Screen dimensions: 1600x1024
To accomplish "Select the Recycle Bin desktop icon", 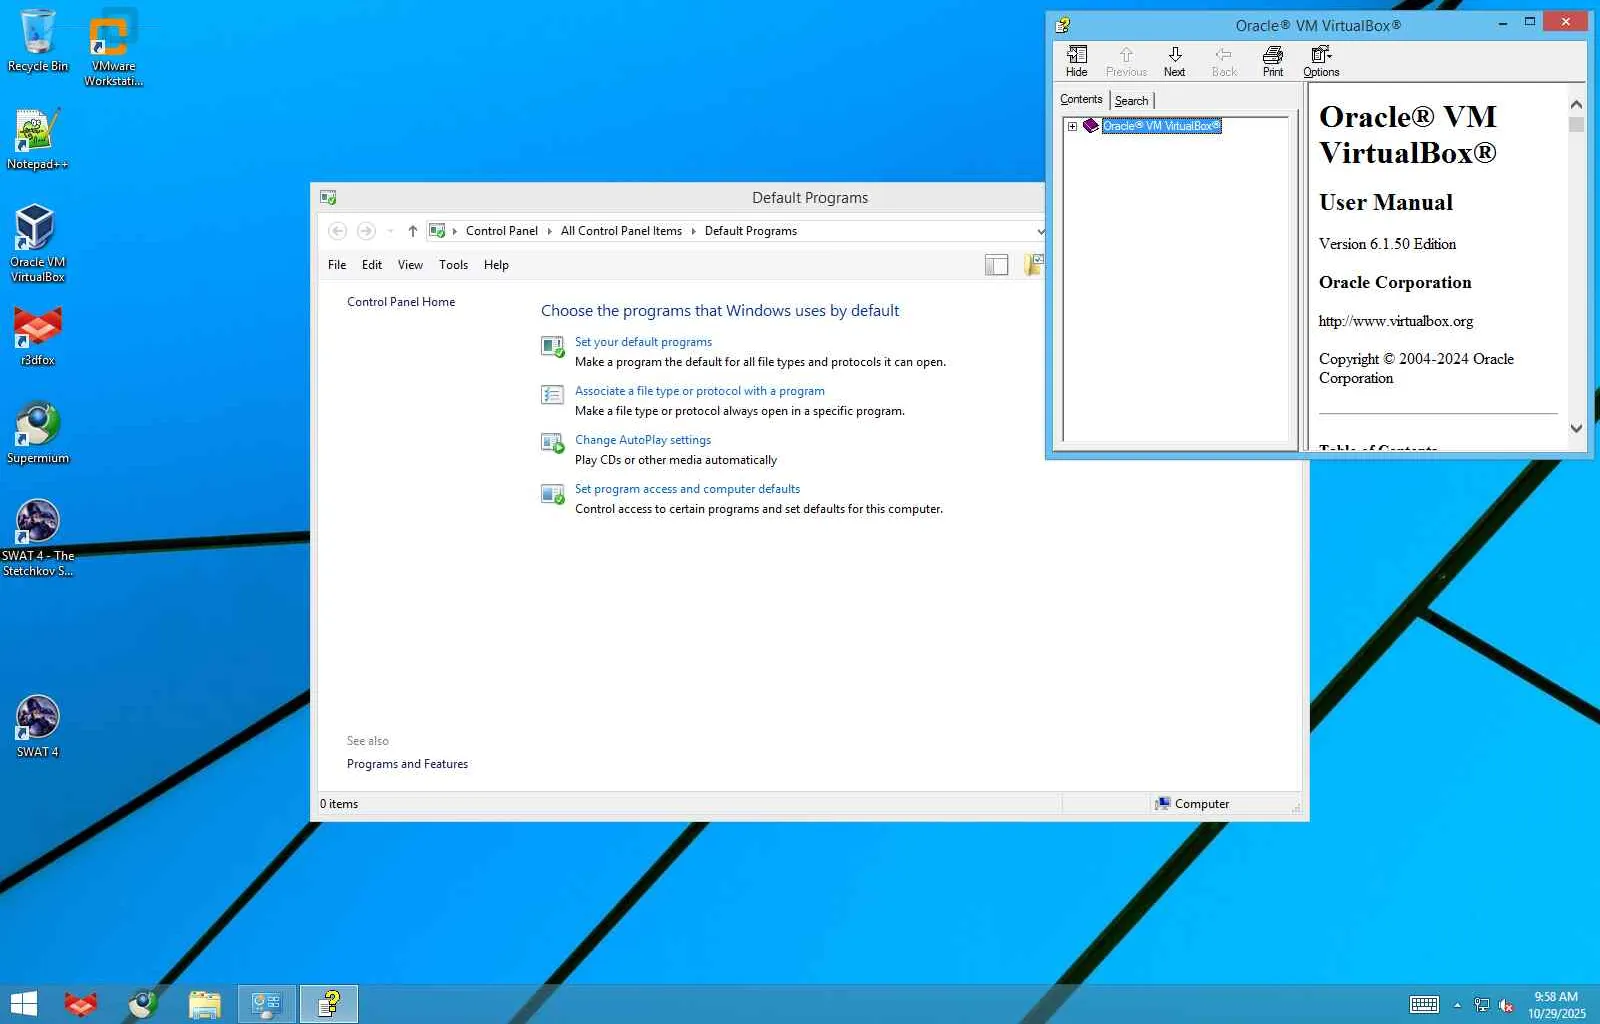I will (x=38, y=41).
